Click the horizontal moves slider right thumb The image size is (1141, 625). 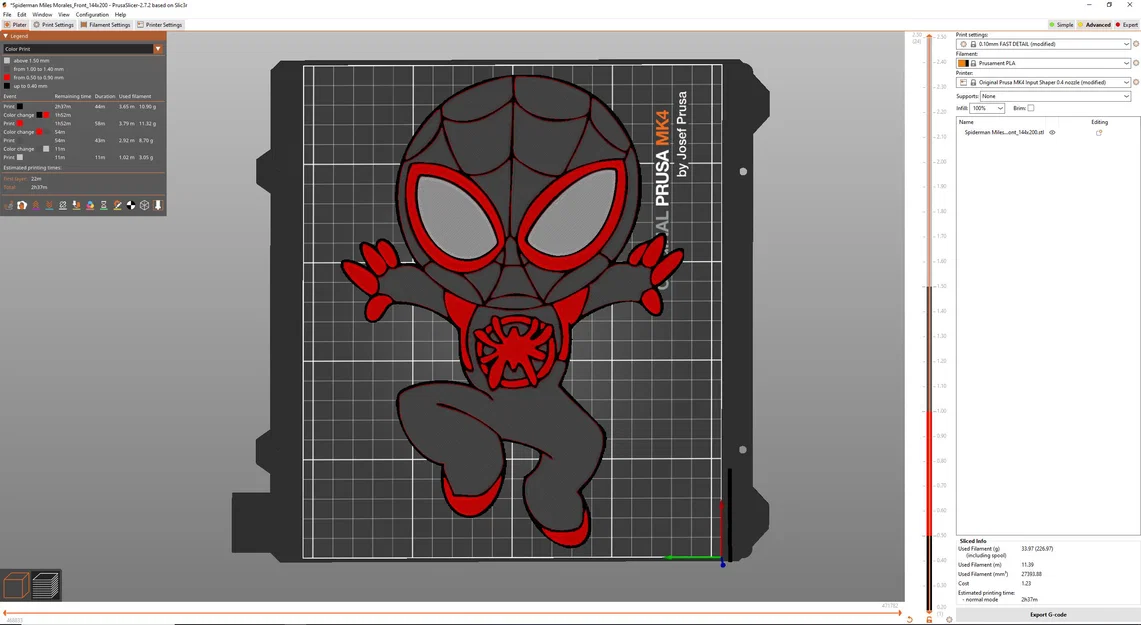pos(901,613)
